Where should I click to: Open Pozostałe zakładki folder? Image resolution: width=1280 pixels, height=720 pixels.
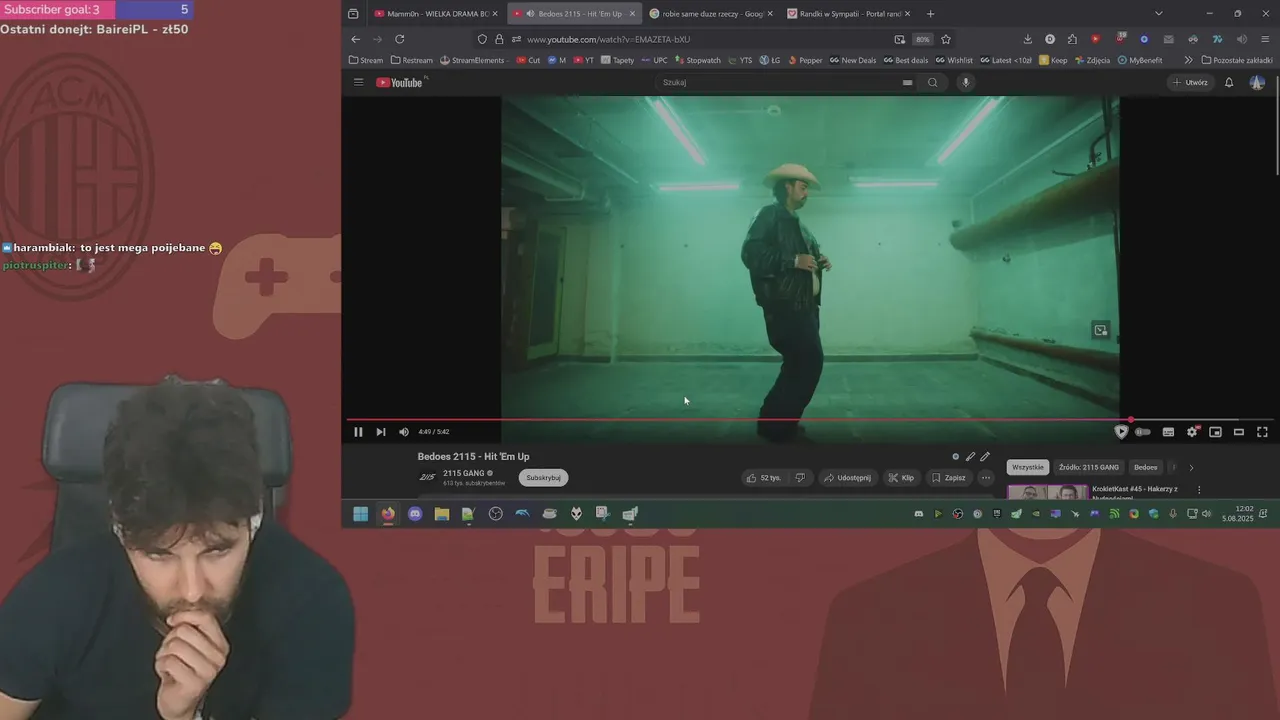(x=1237, y=60)
